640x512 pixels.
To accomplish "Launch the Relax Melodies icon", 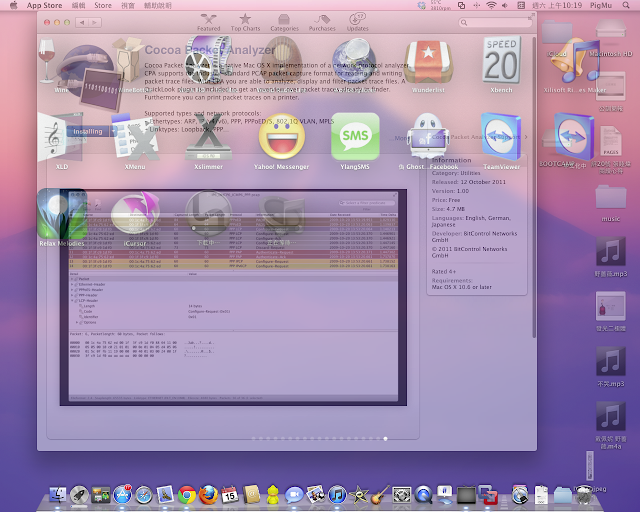I will pos(62,214).
